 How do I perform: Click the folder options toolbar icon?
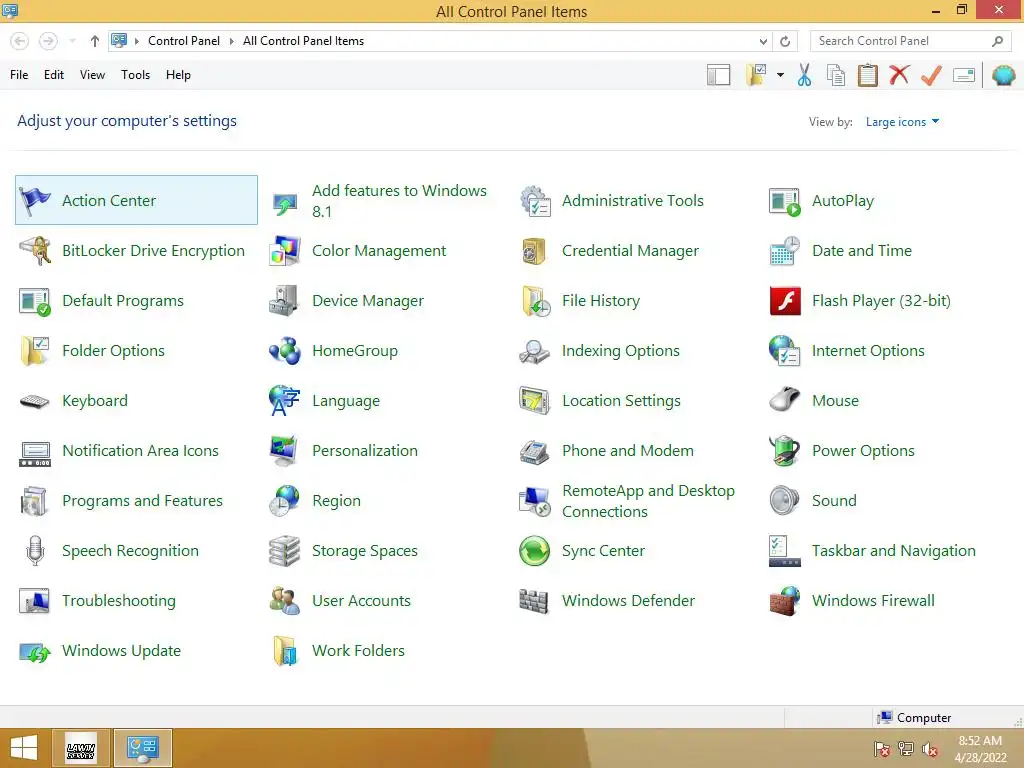[757, 75]
